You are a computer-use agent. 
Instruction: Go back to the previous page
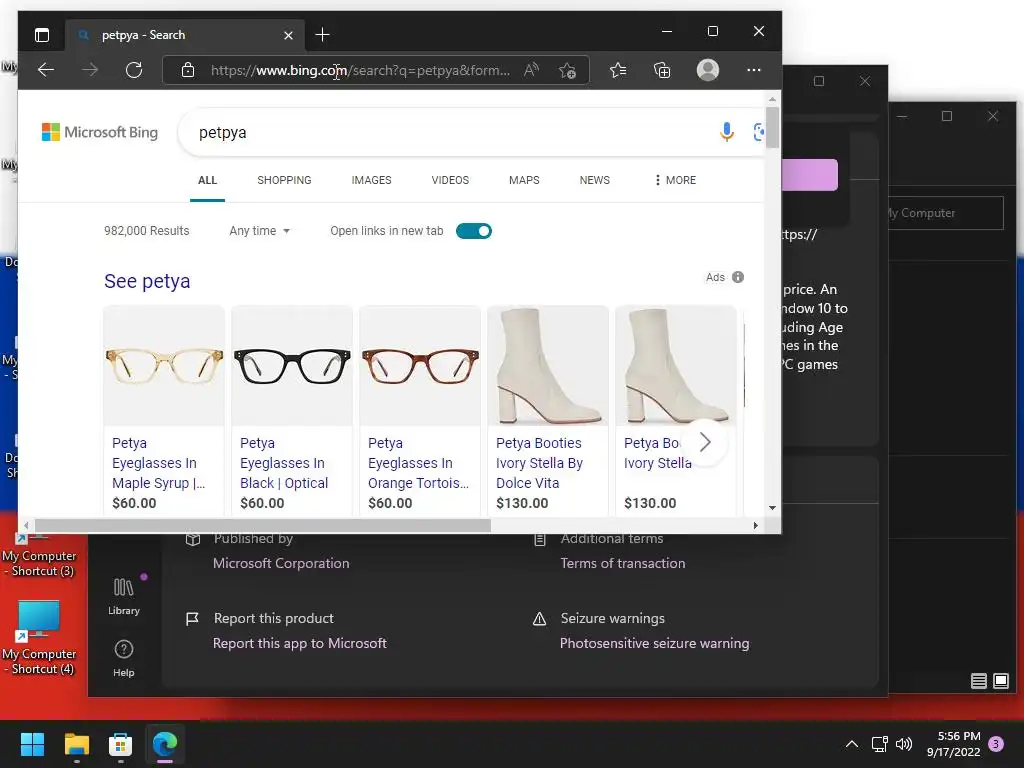click(46, 70)
